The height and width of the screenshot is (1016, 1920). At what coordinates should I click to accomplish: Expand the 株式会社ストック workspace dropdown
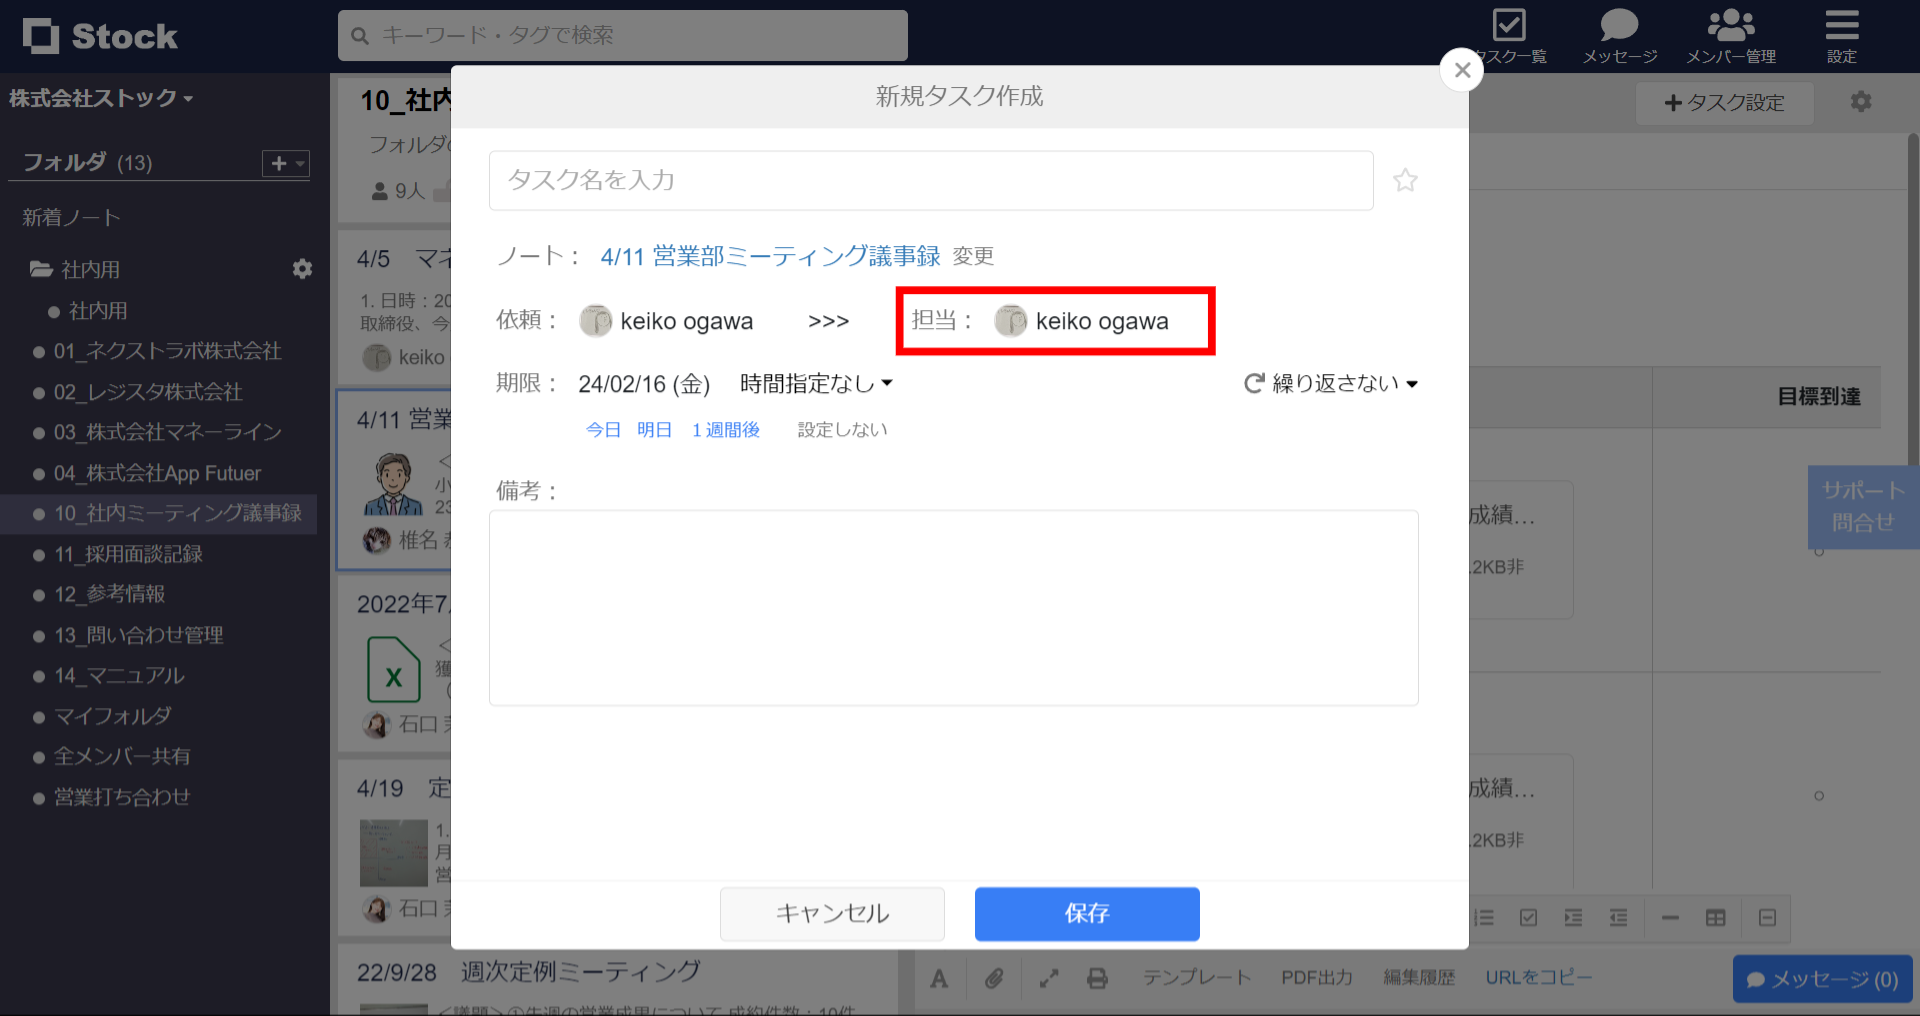coord(100,97)
